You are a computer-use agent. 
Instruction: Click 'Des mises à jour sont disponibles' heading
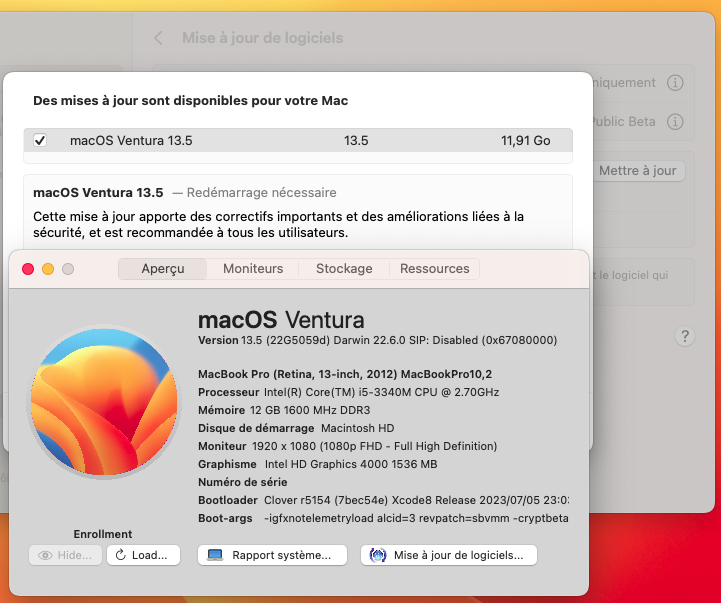click(x=190, y=101)
